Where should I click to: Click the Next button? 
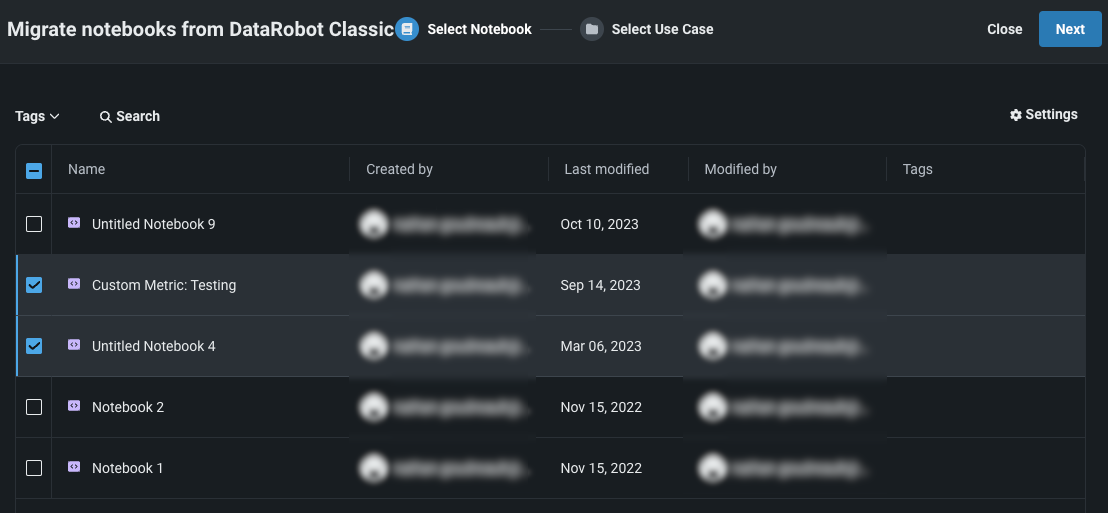[1069, 29]
